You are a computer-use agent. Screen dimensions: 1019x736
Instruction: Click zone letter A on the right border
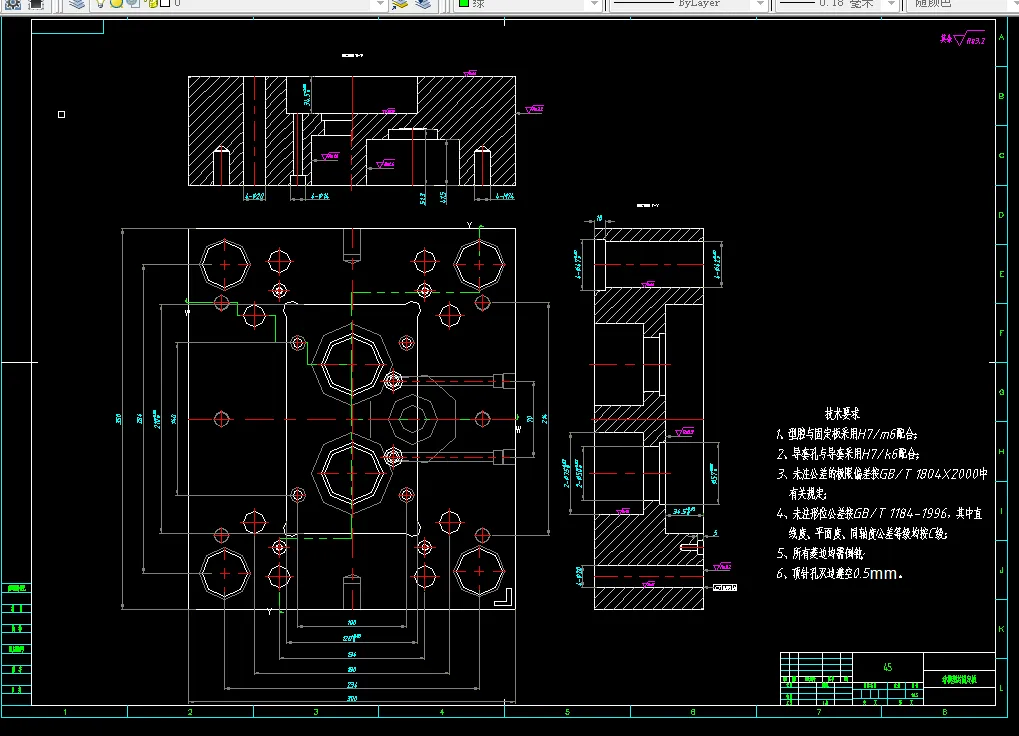1001,37
